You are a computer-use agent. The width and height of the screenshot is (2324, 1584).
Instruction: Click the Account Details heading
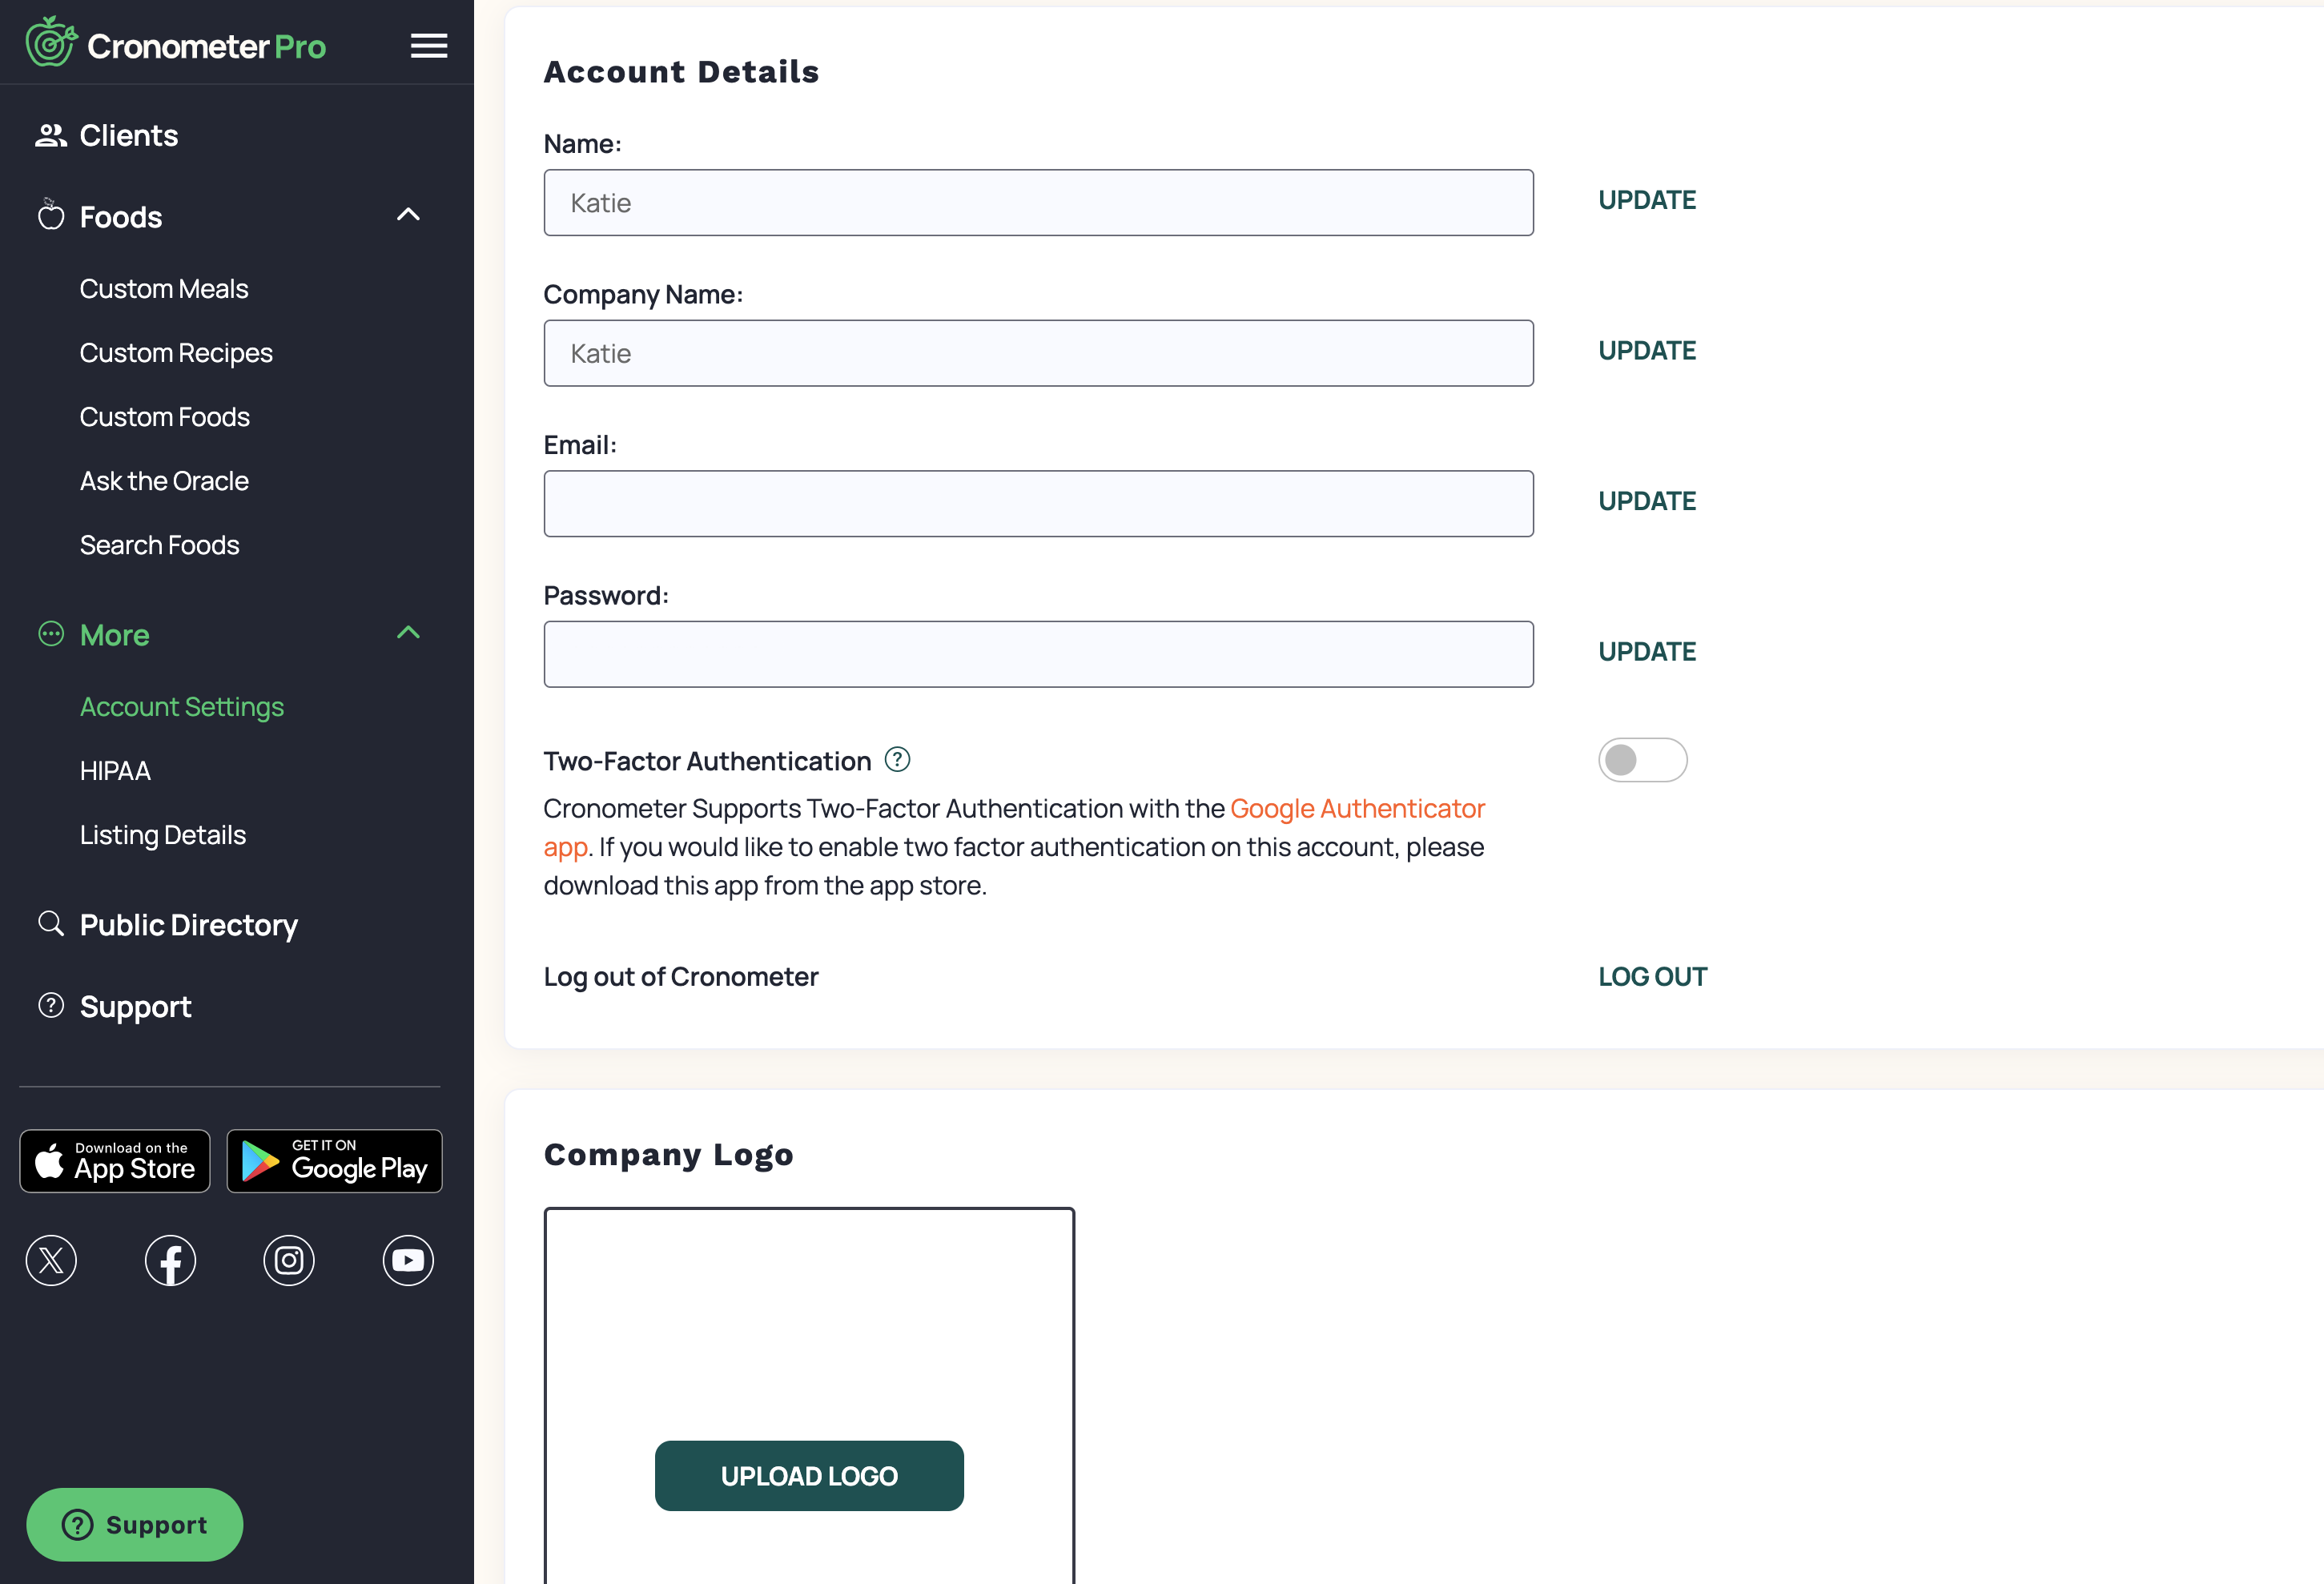[x=681, y=72]
